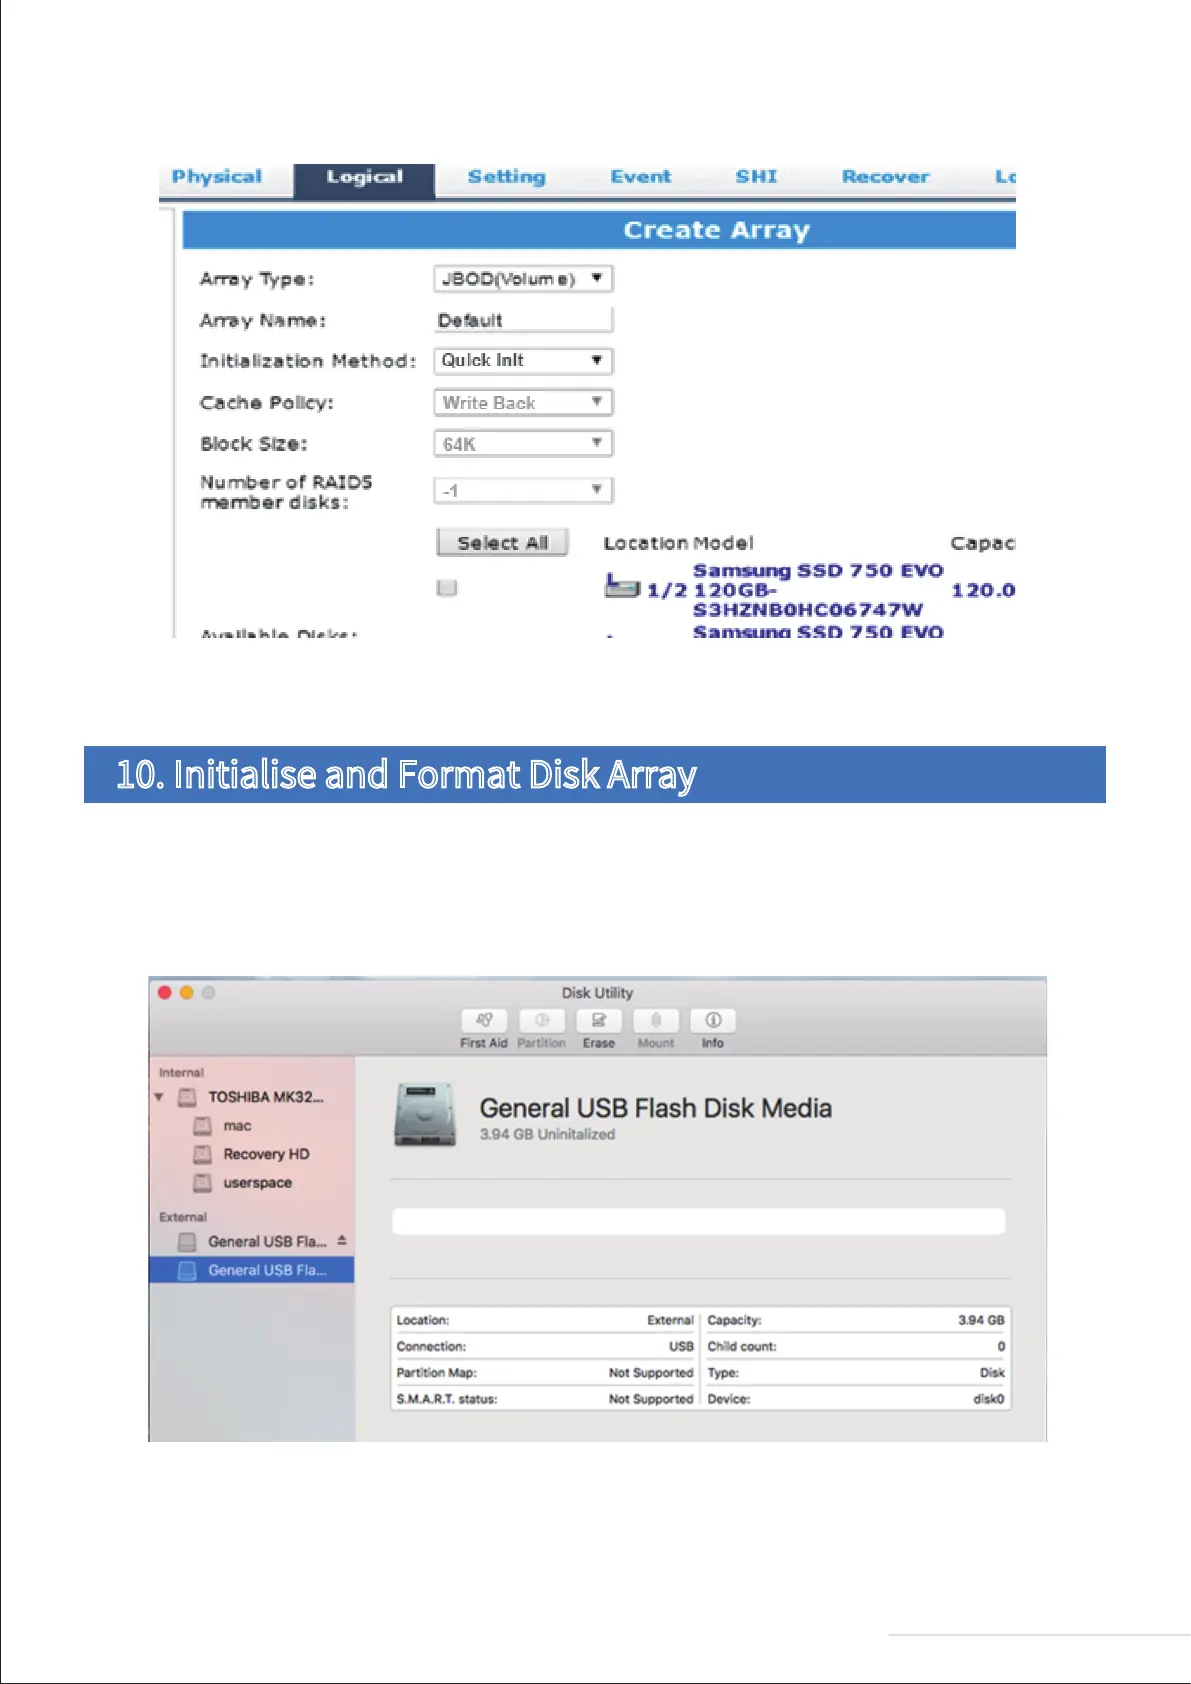Click the disk usage bar
The height and width of the screenshot is (1684, 1191).
(698, 1221)
